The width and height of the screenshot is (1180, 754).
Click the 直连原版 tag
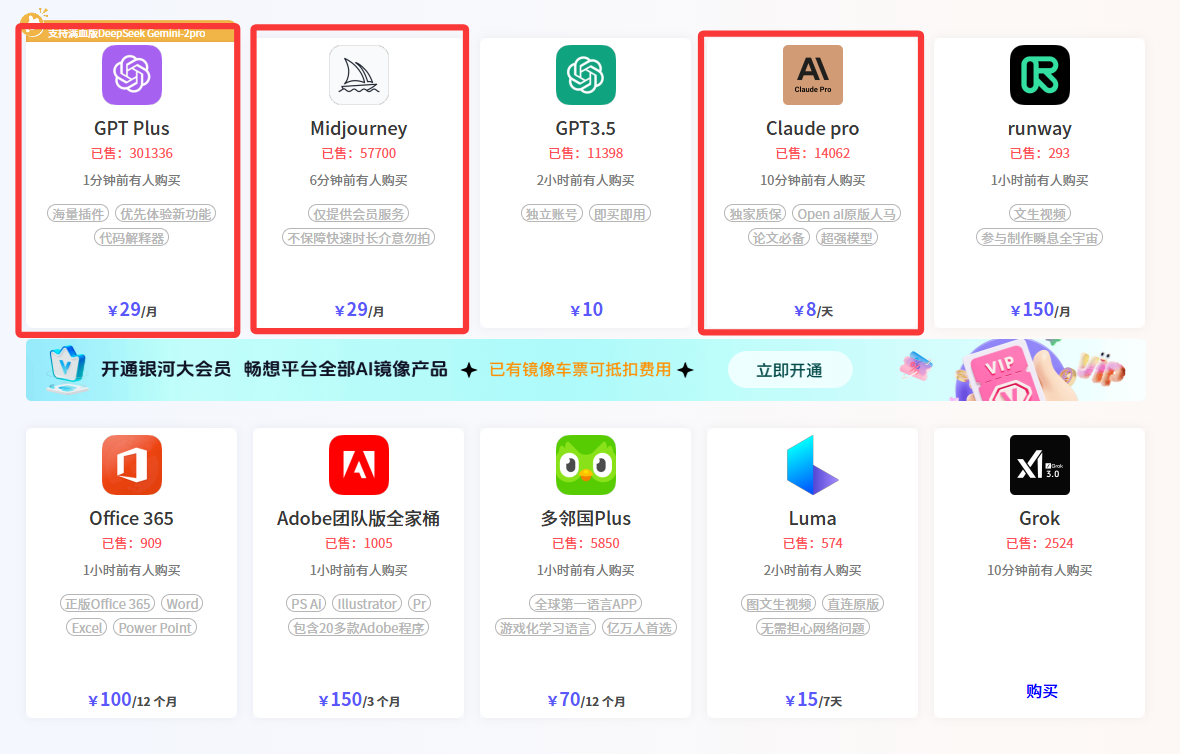[853, 604]
